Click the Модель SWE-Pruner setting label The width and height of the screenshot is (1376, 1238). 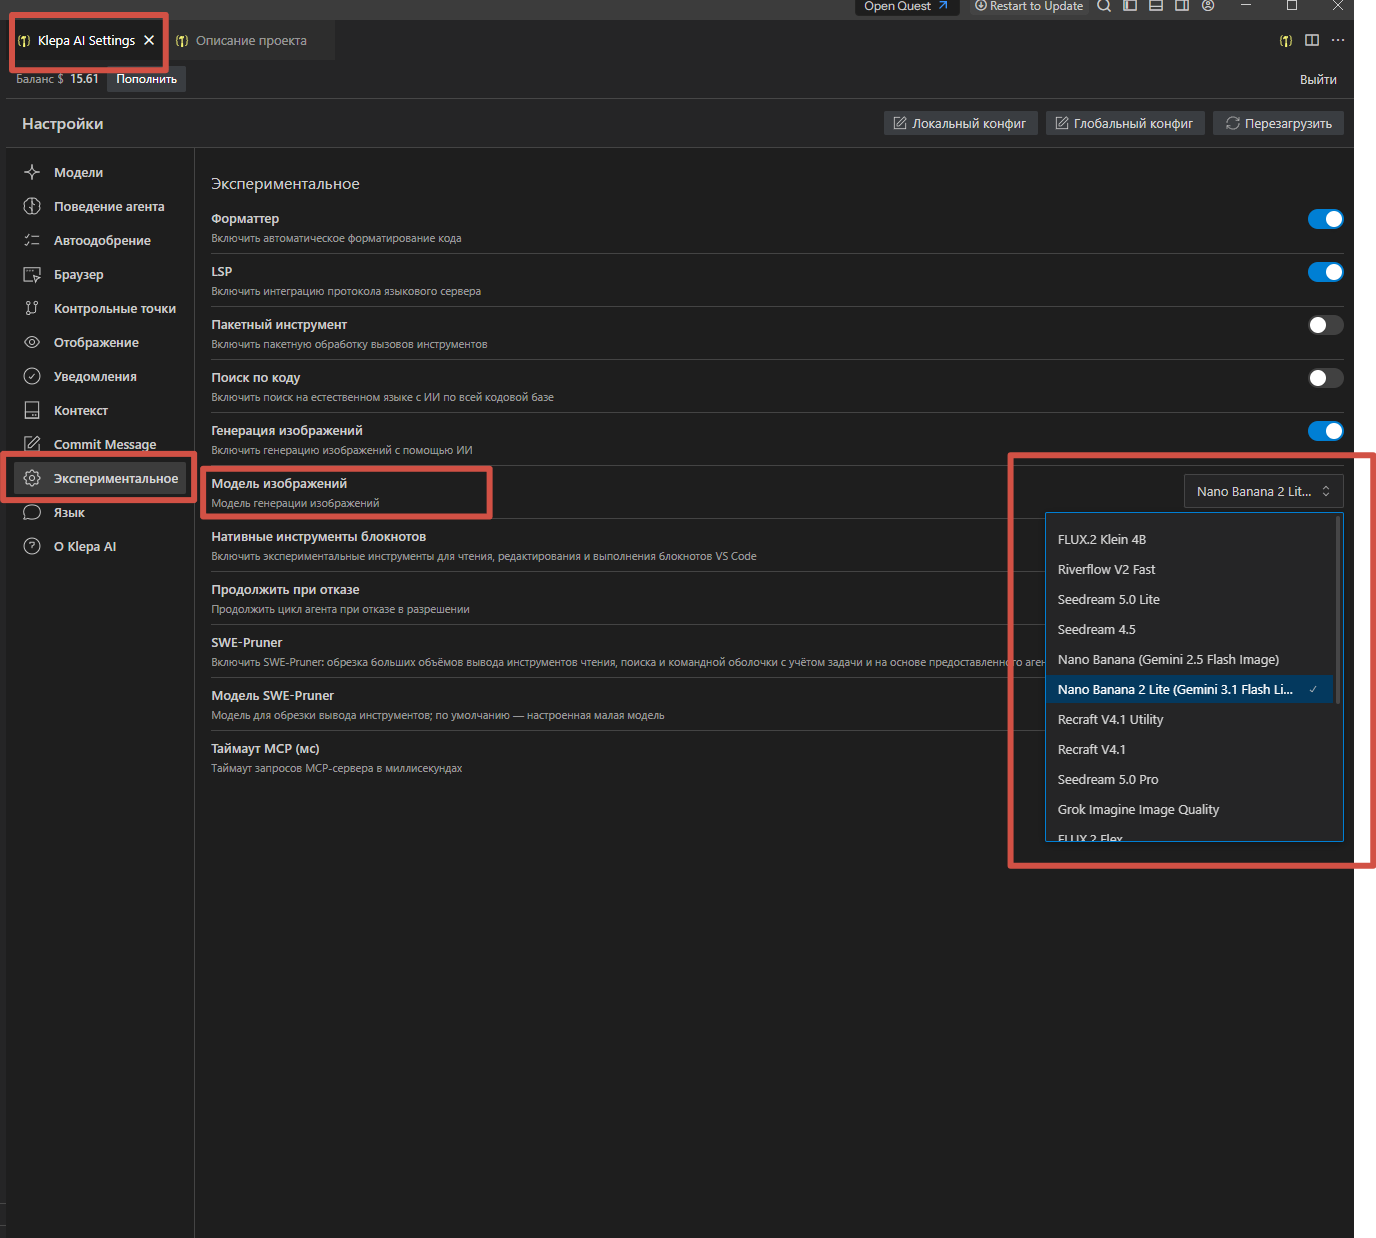point(272,696)
